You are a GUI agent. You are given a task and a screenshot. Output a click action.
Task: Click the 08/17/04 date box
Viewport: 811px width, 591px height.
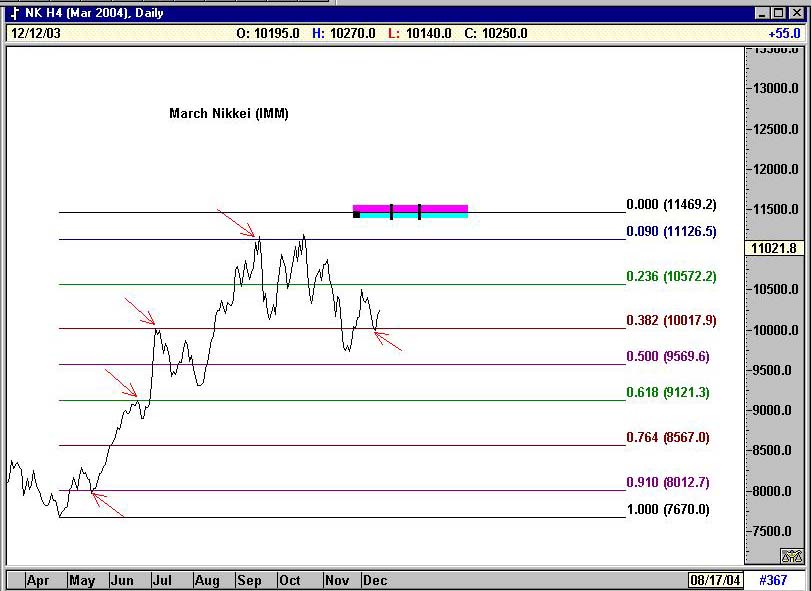(x=715, y=580)
